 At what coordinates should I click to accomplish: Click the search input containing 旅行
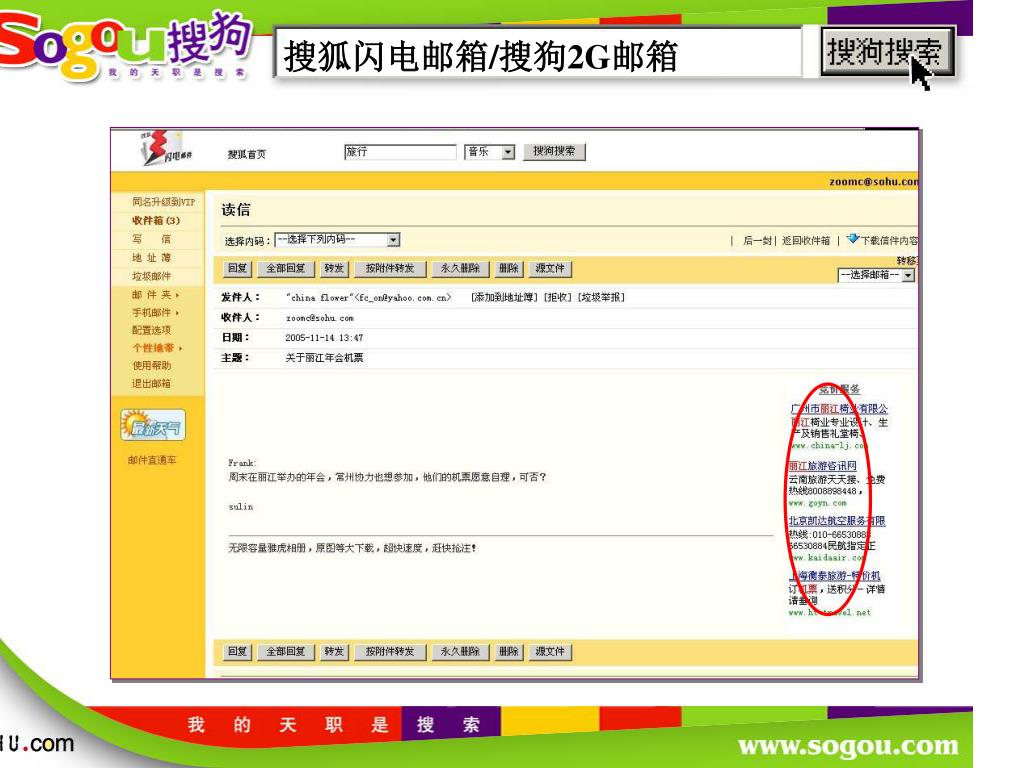coord(400,152)
